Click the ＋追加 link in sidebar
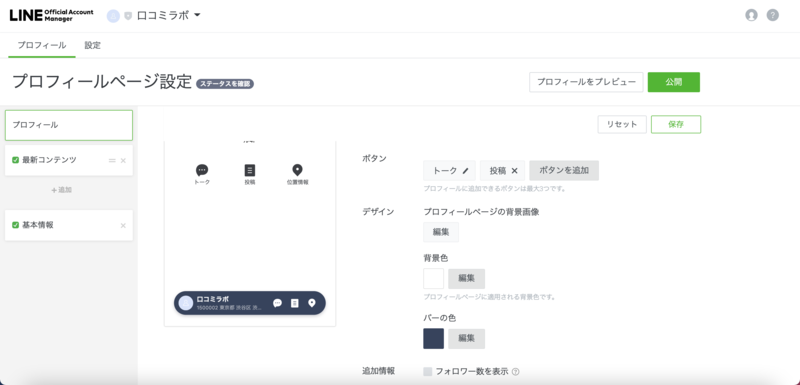Screen dimensions: 800x385 coord(61,190)
